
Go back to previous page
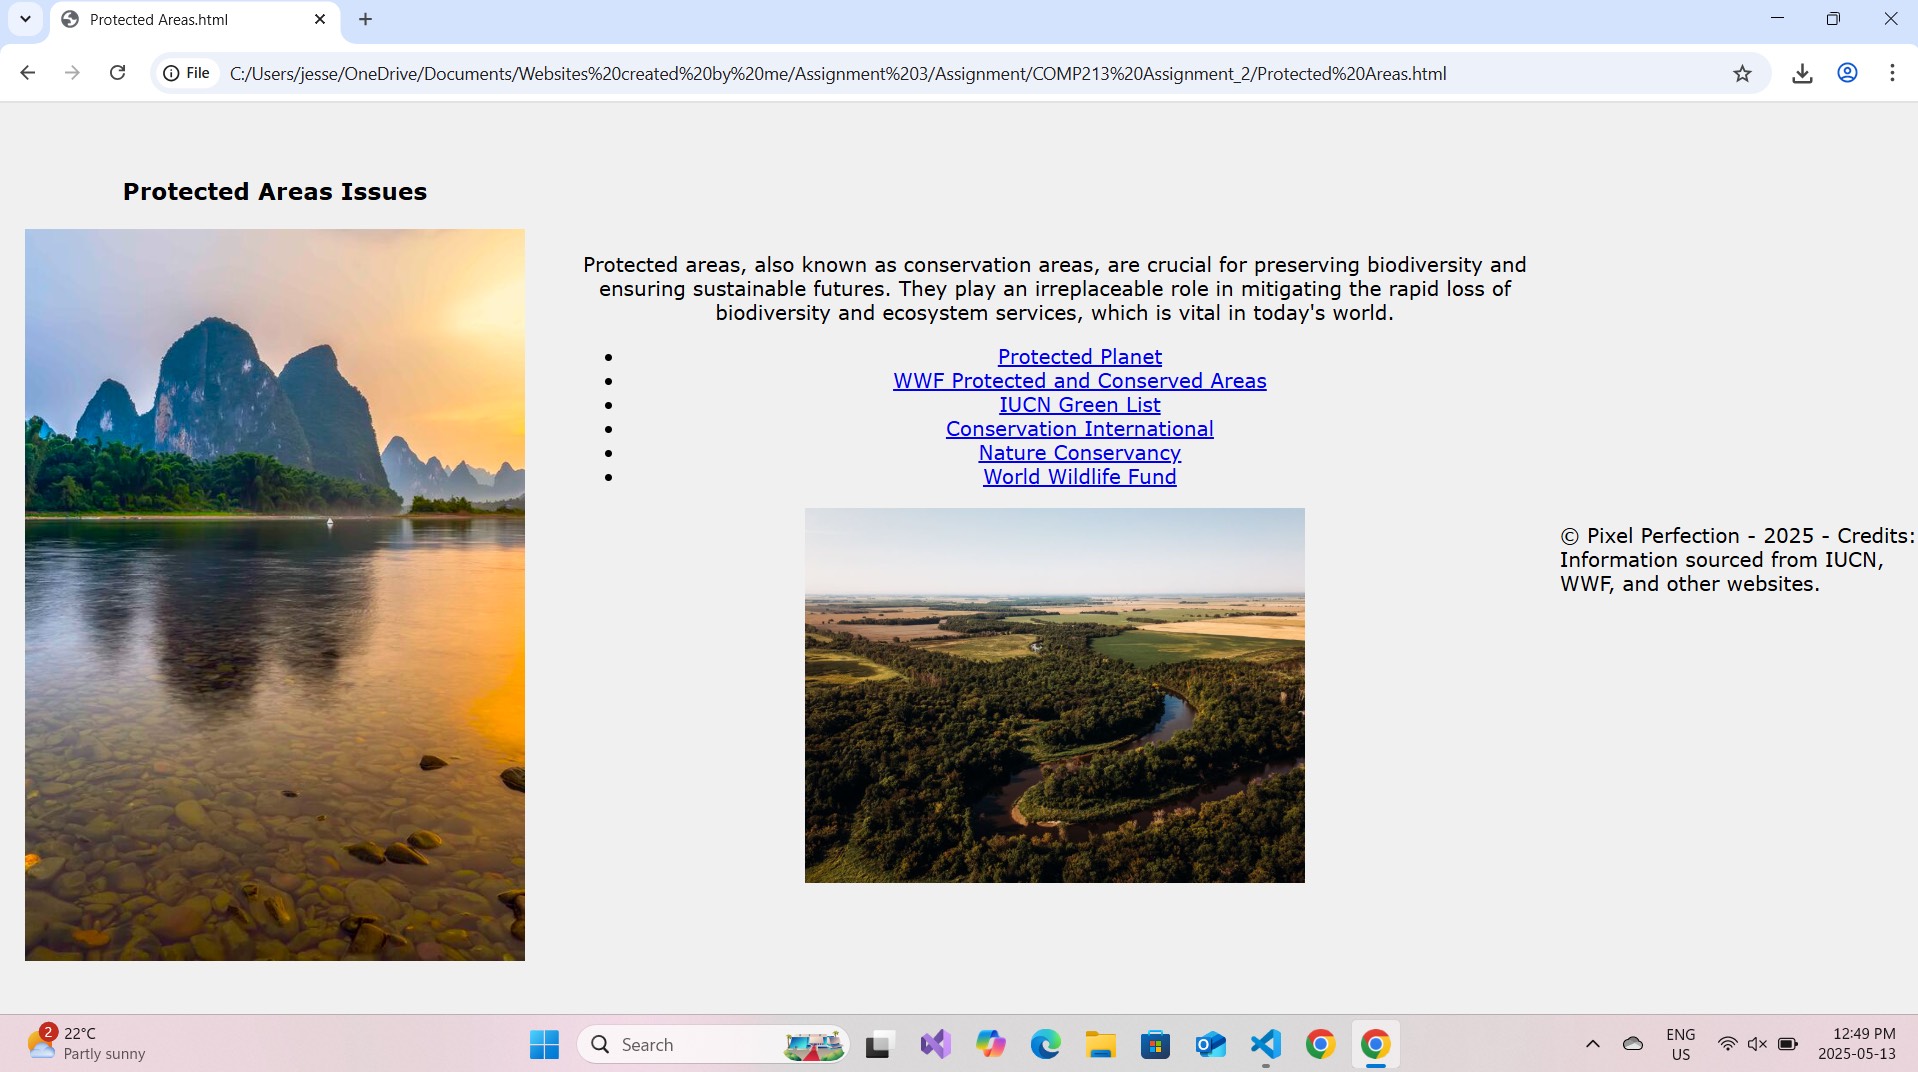[x=28, y=73]
